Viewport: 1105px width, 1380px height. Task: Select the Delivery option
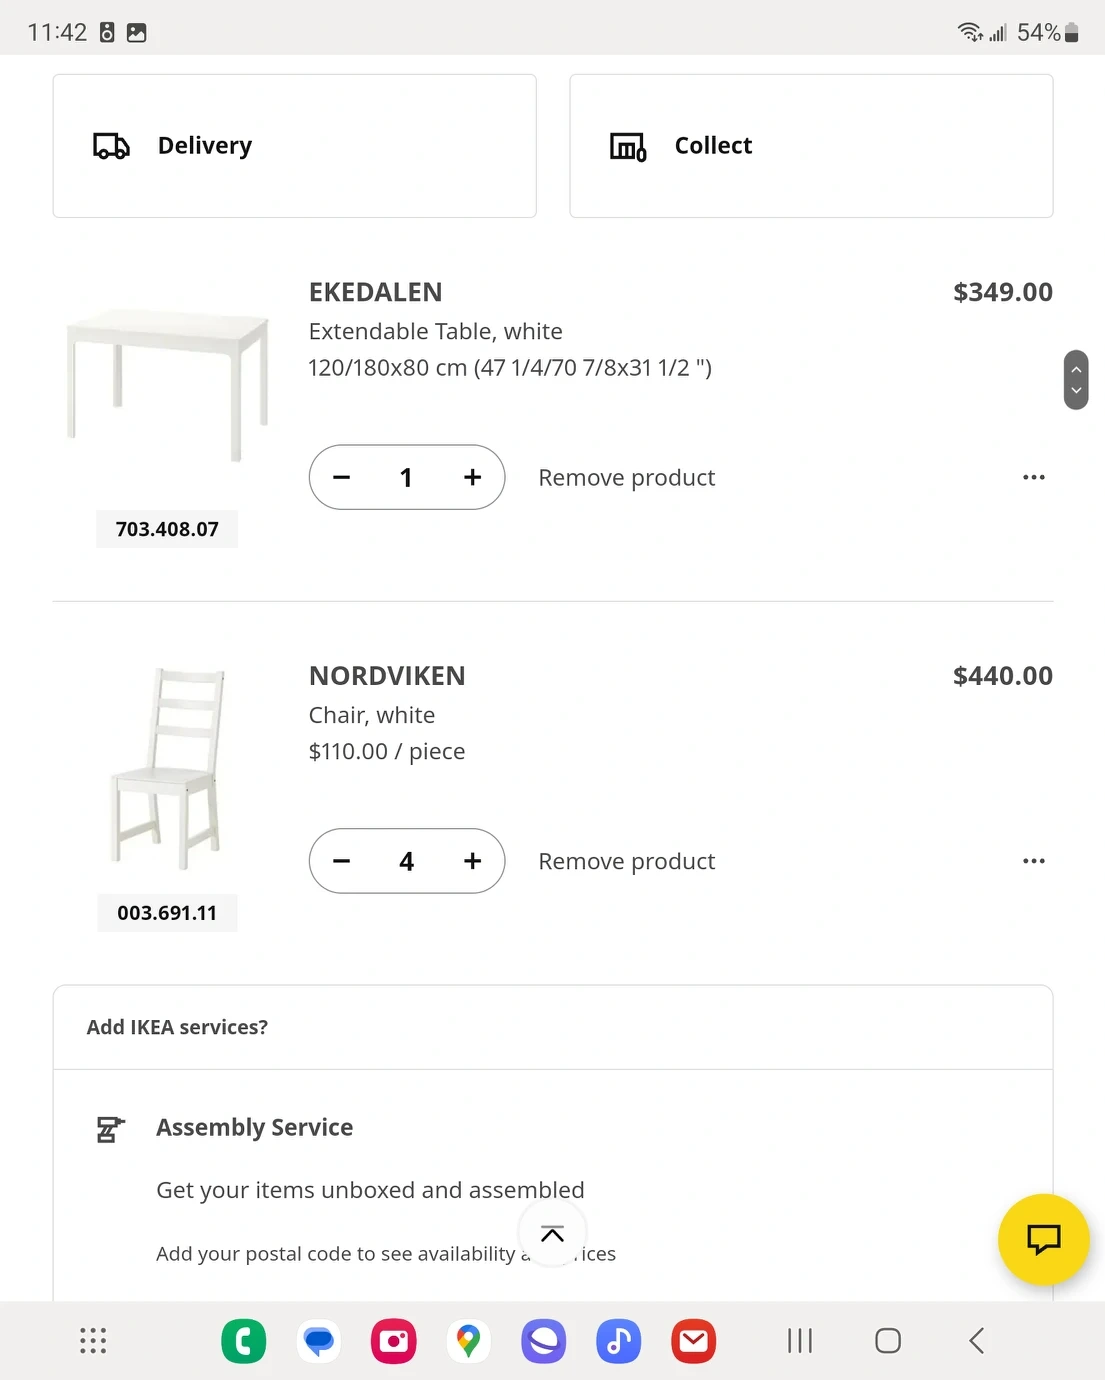pyautogui.click(x=294, y=146)
